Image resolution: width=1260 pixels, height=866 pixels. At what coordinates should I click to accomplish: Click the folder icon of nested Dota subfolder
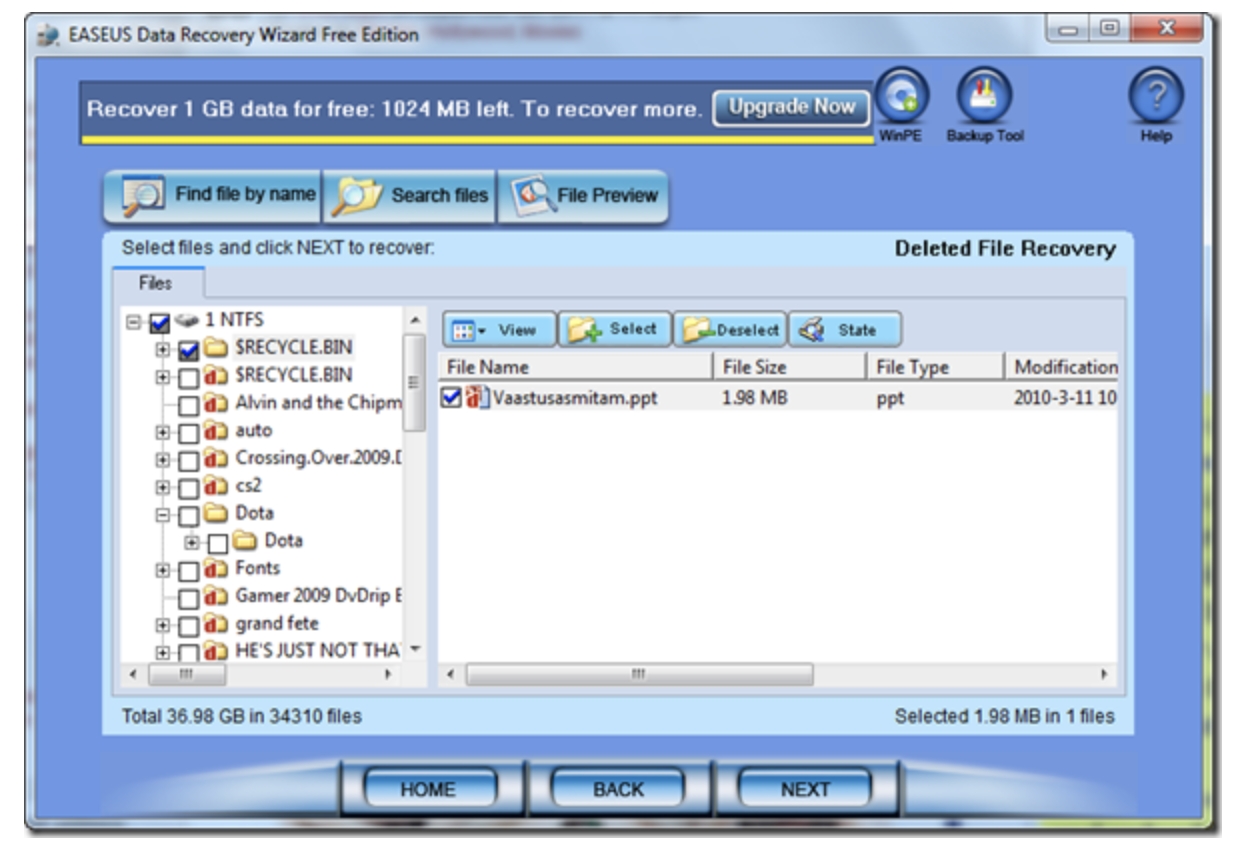click(x=246, y=542)
